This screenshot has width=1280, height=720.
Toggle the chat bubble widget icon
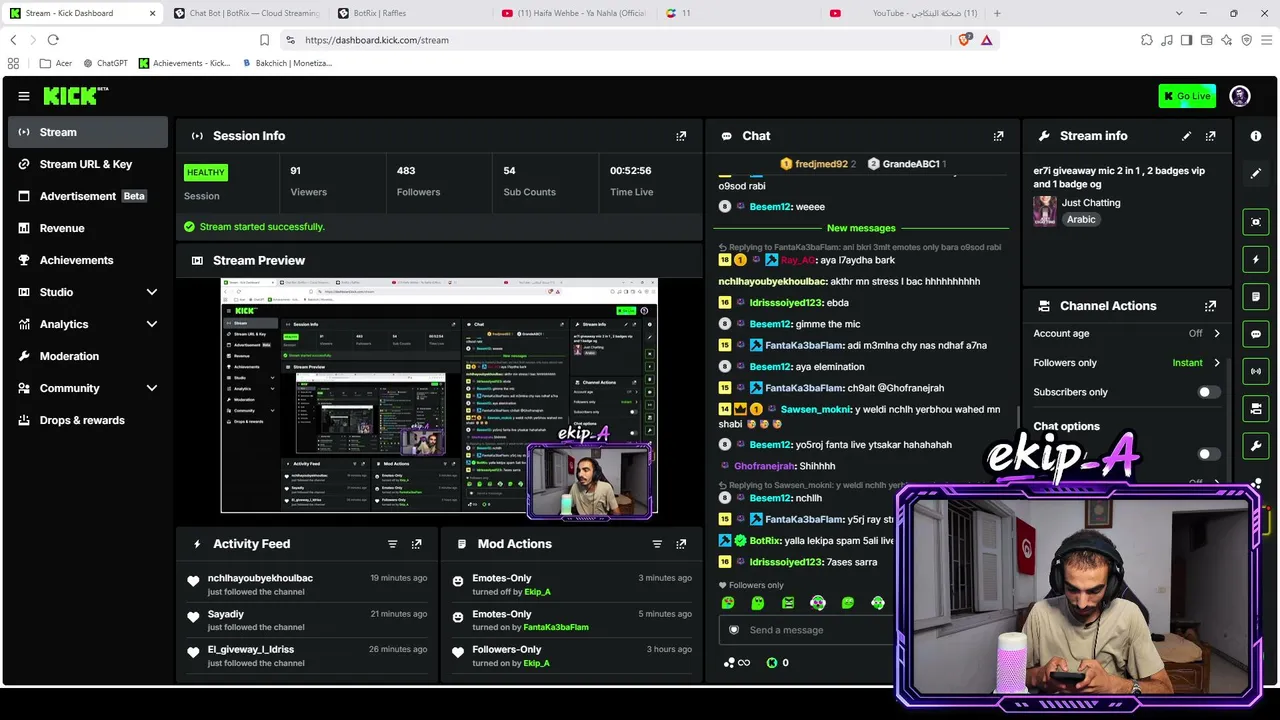coord(1256,334)
